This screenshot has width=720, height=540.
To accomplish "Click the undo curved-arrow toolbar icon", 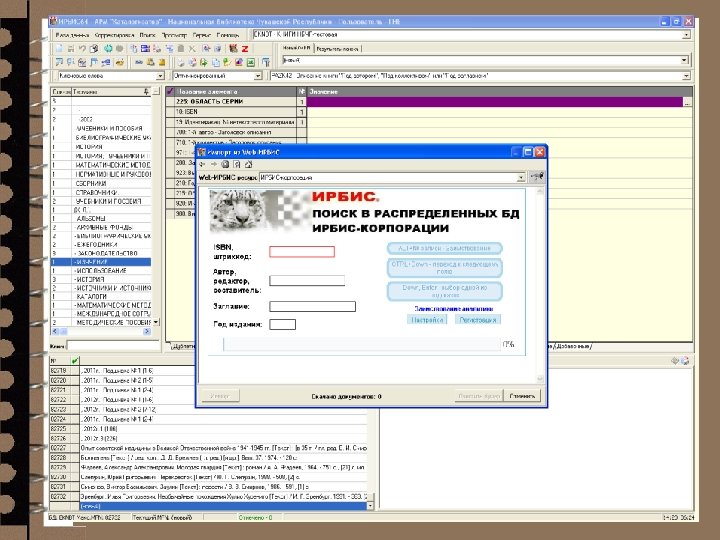I will click(82, 48).
